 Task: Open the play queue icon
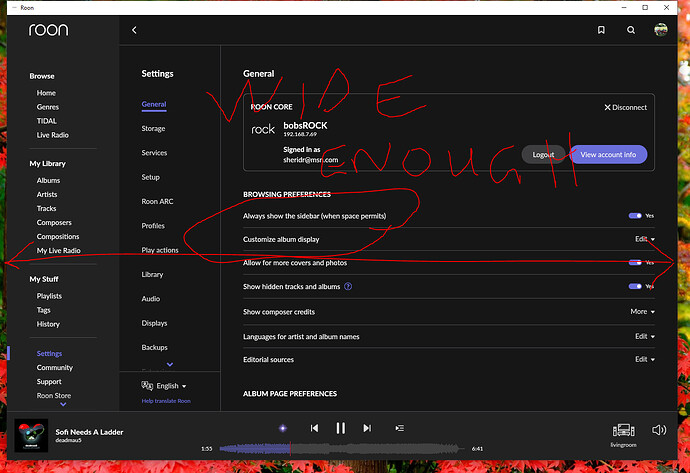click(x=400, y=428)
